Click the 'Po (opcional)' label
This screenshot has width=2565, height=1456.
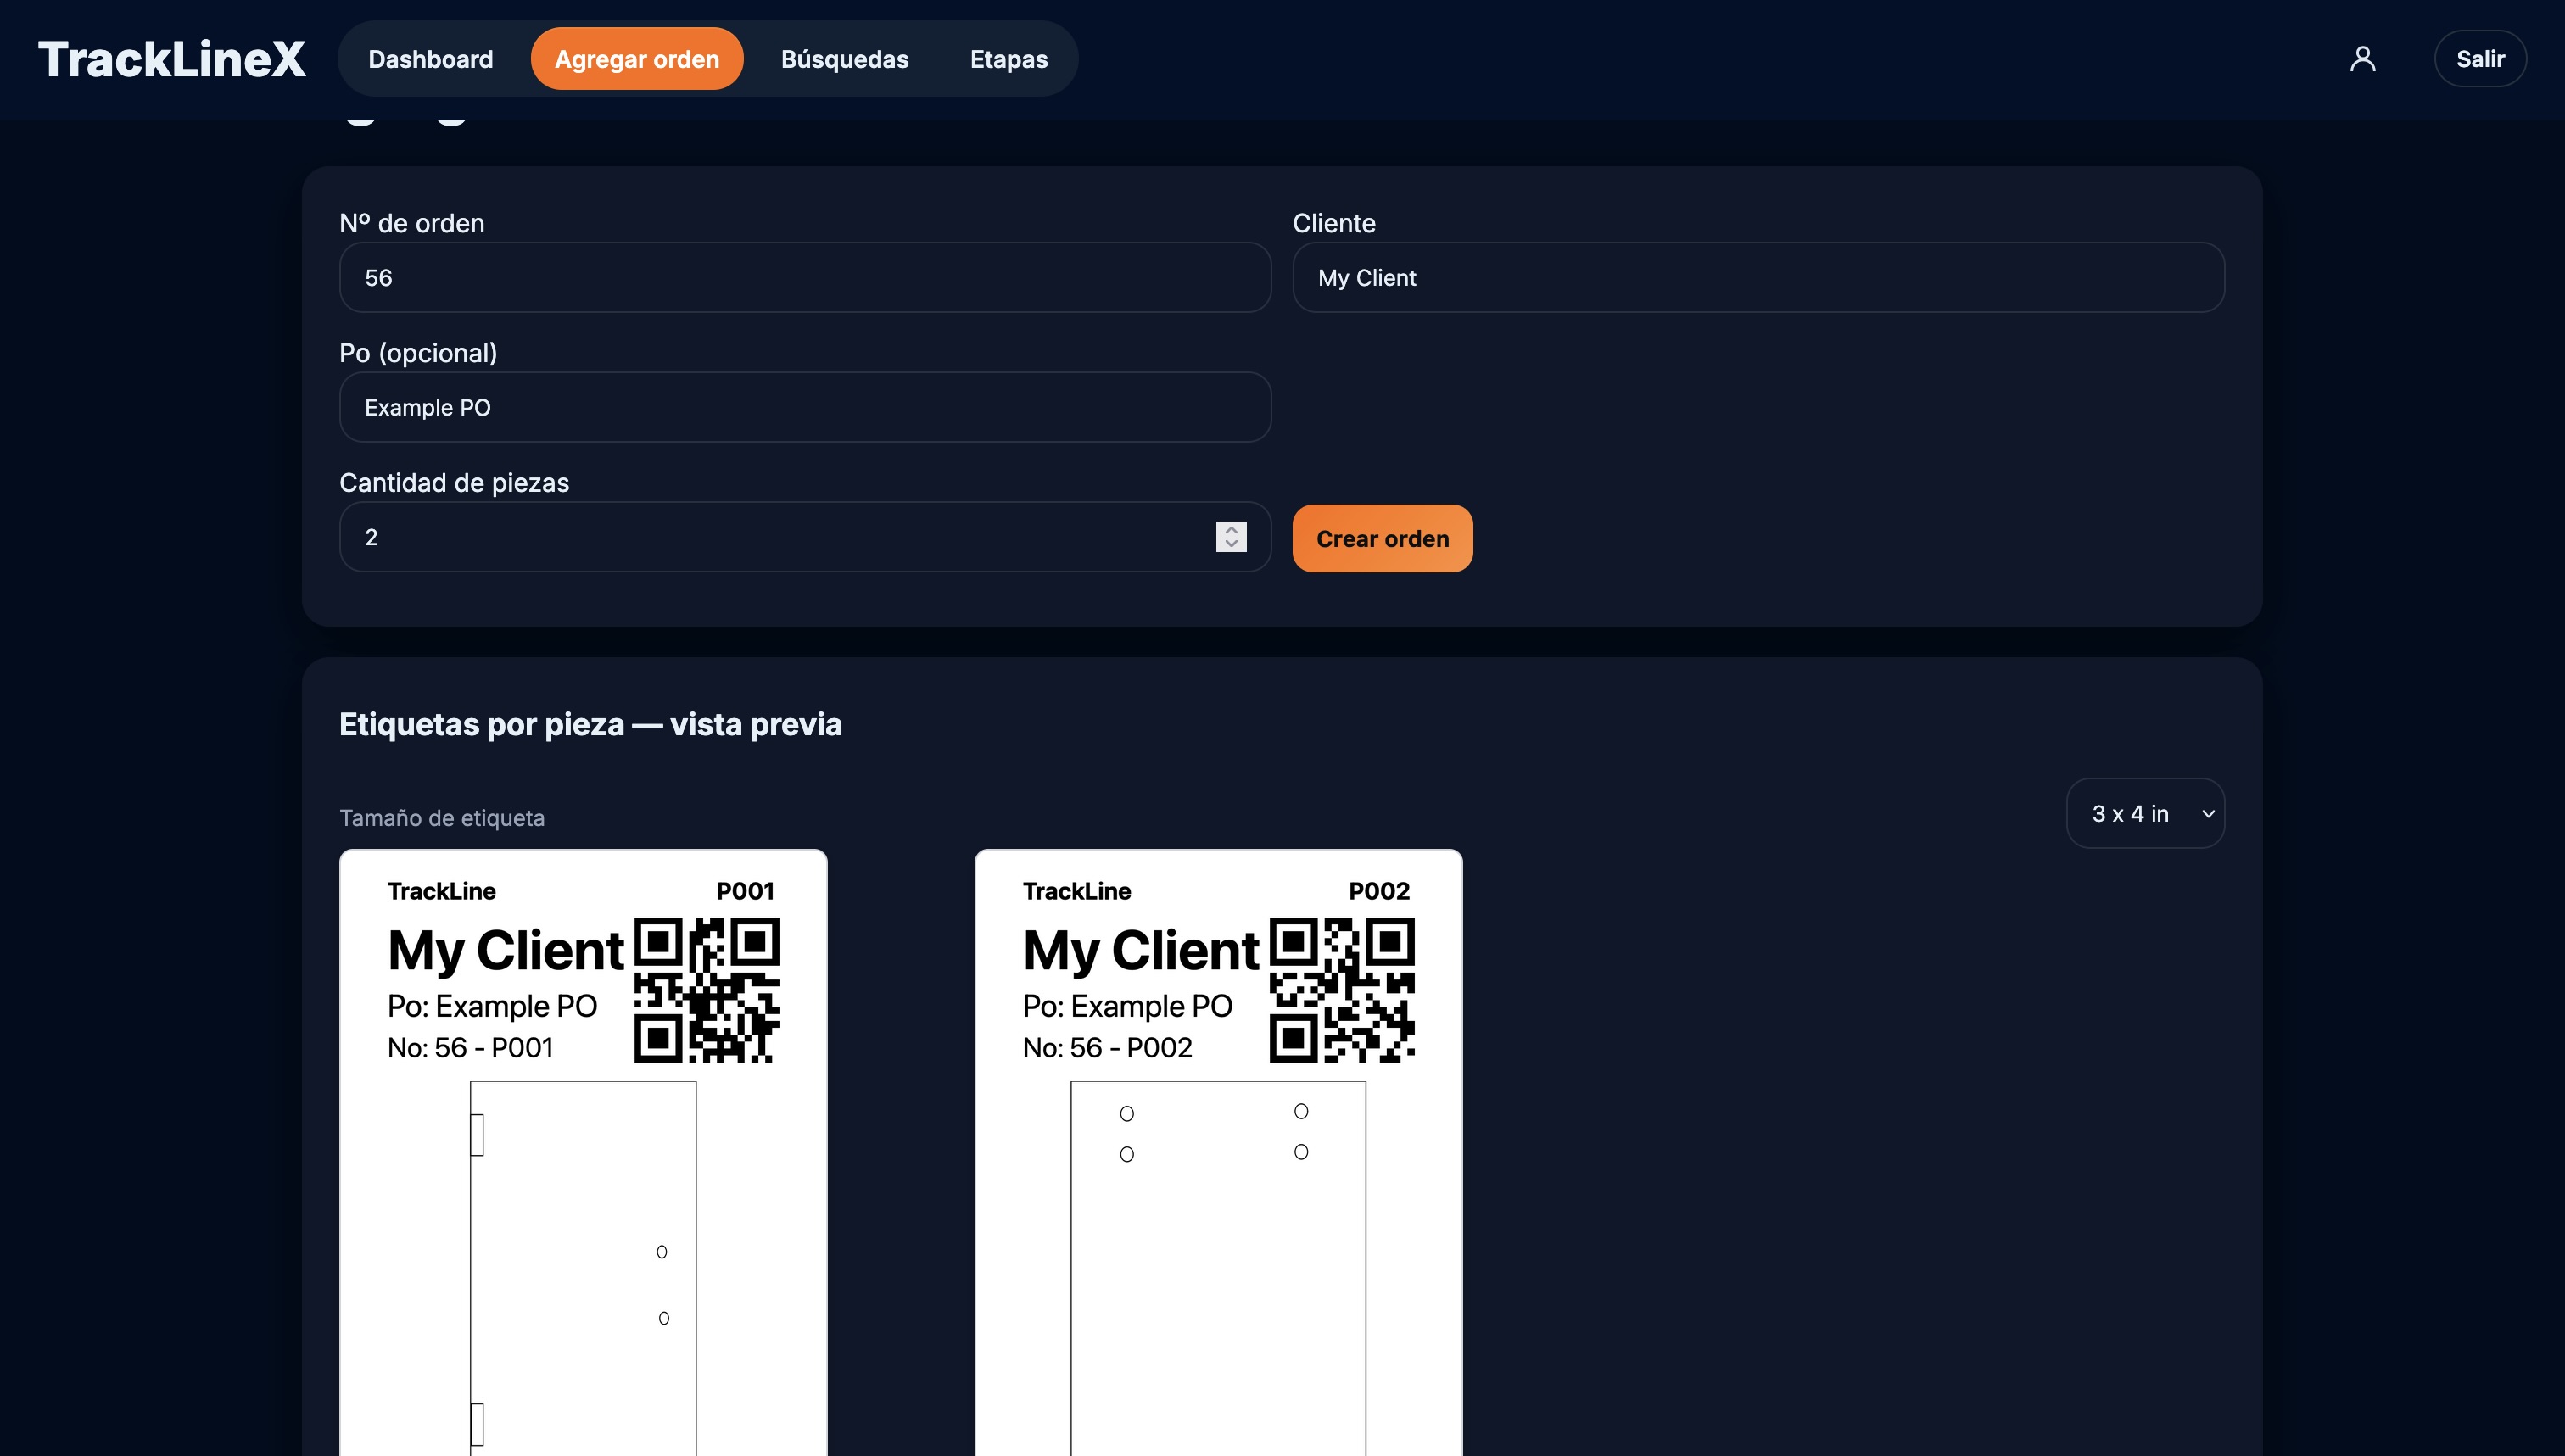[418, 353]
